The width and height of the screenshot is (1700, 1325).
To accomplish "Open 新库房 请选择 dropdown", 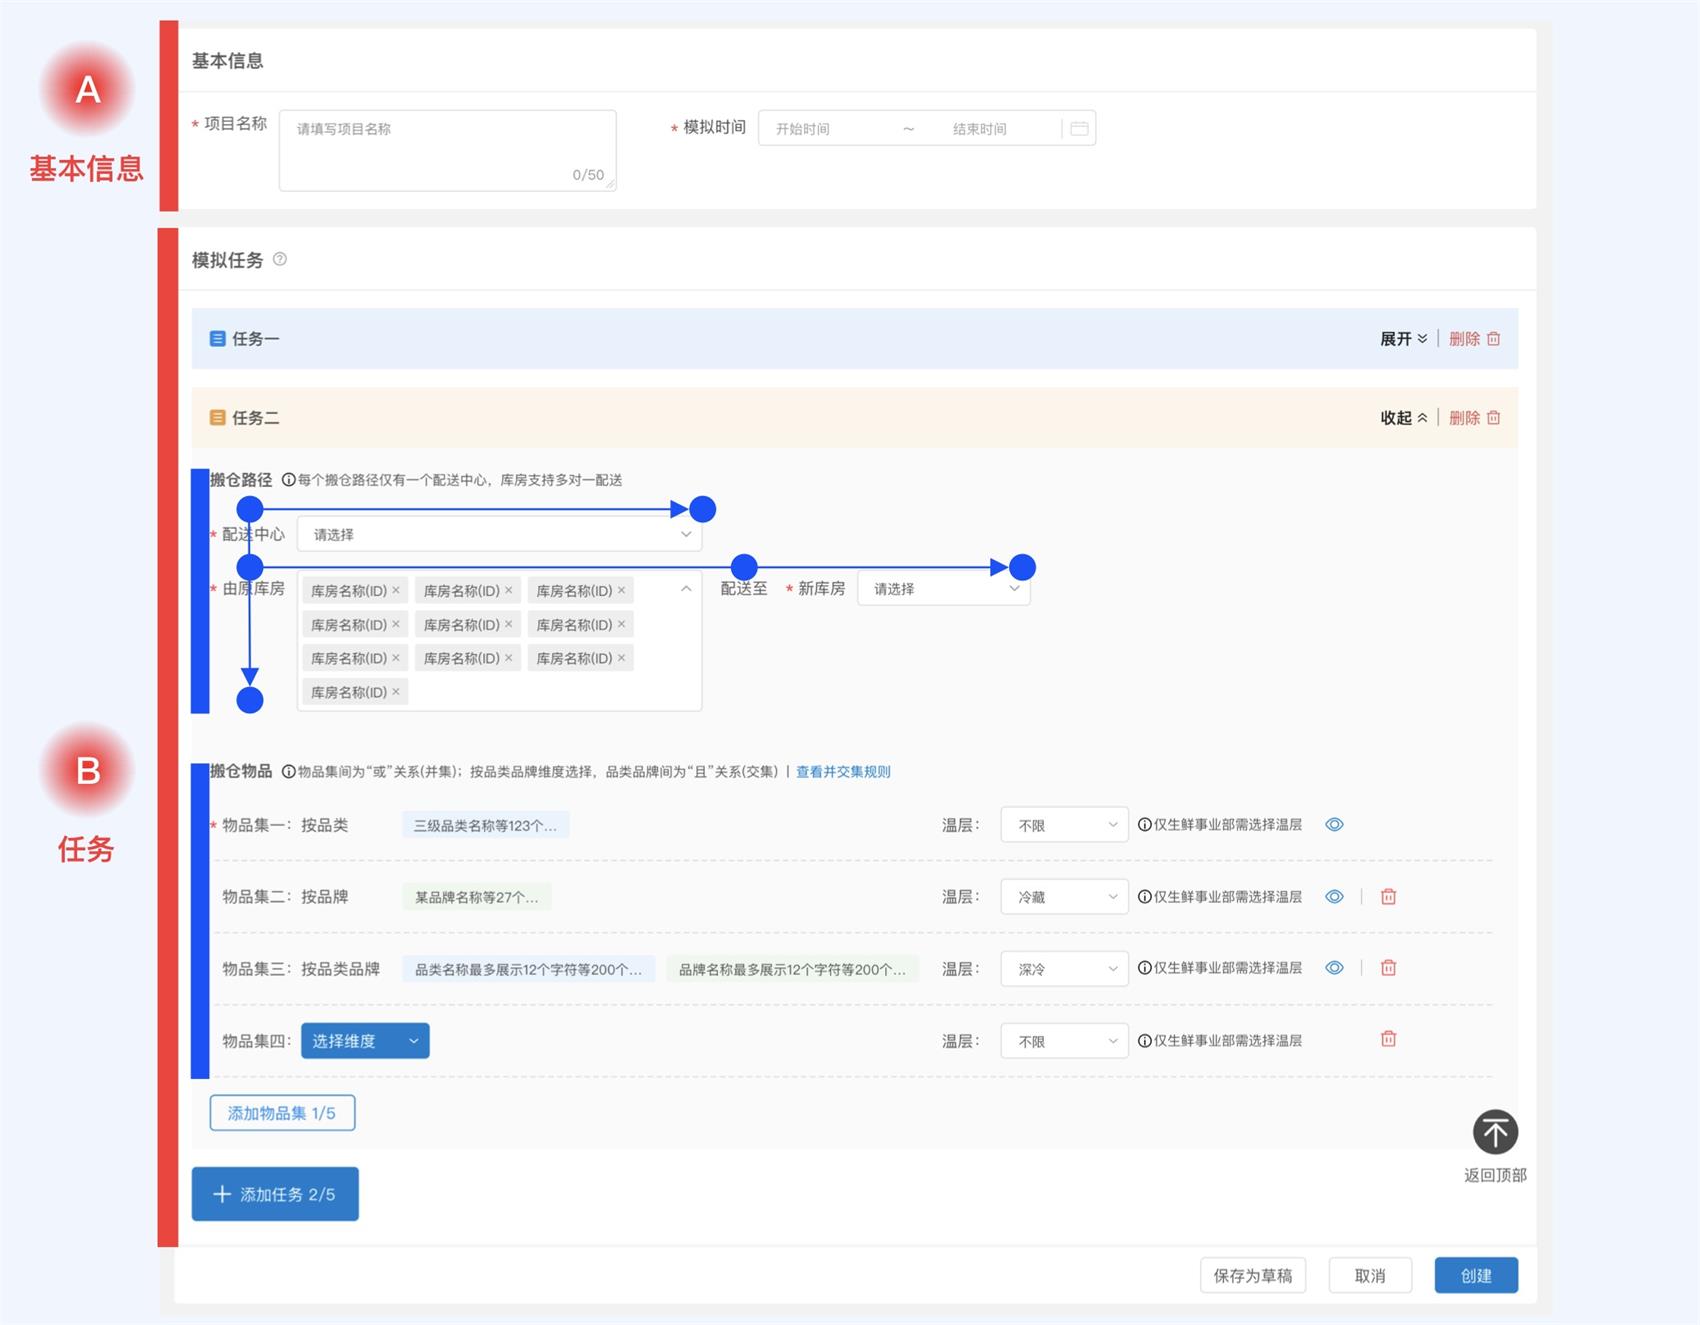I will [944, 588].
